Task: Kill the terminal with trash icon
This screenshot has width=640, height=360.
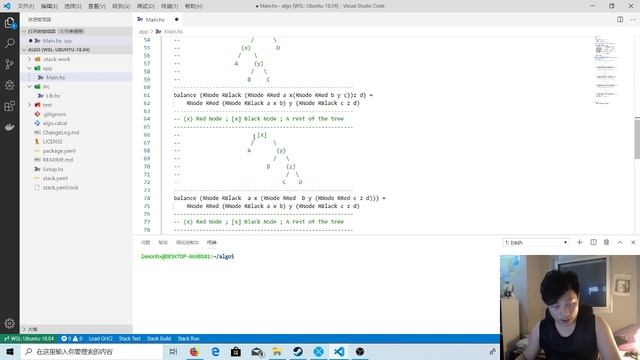Action: tap(607, 242)
